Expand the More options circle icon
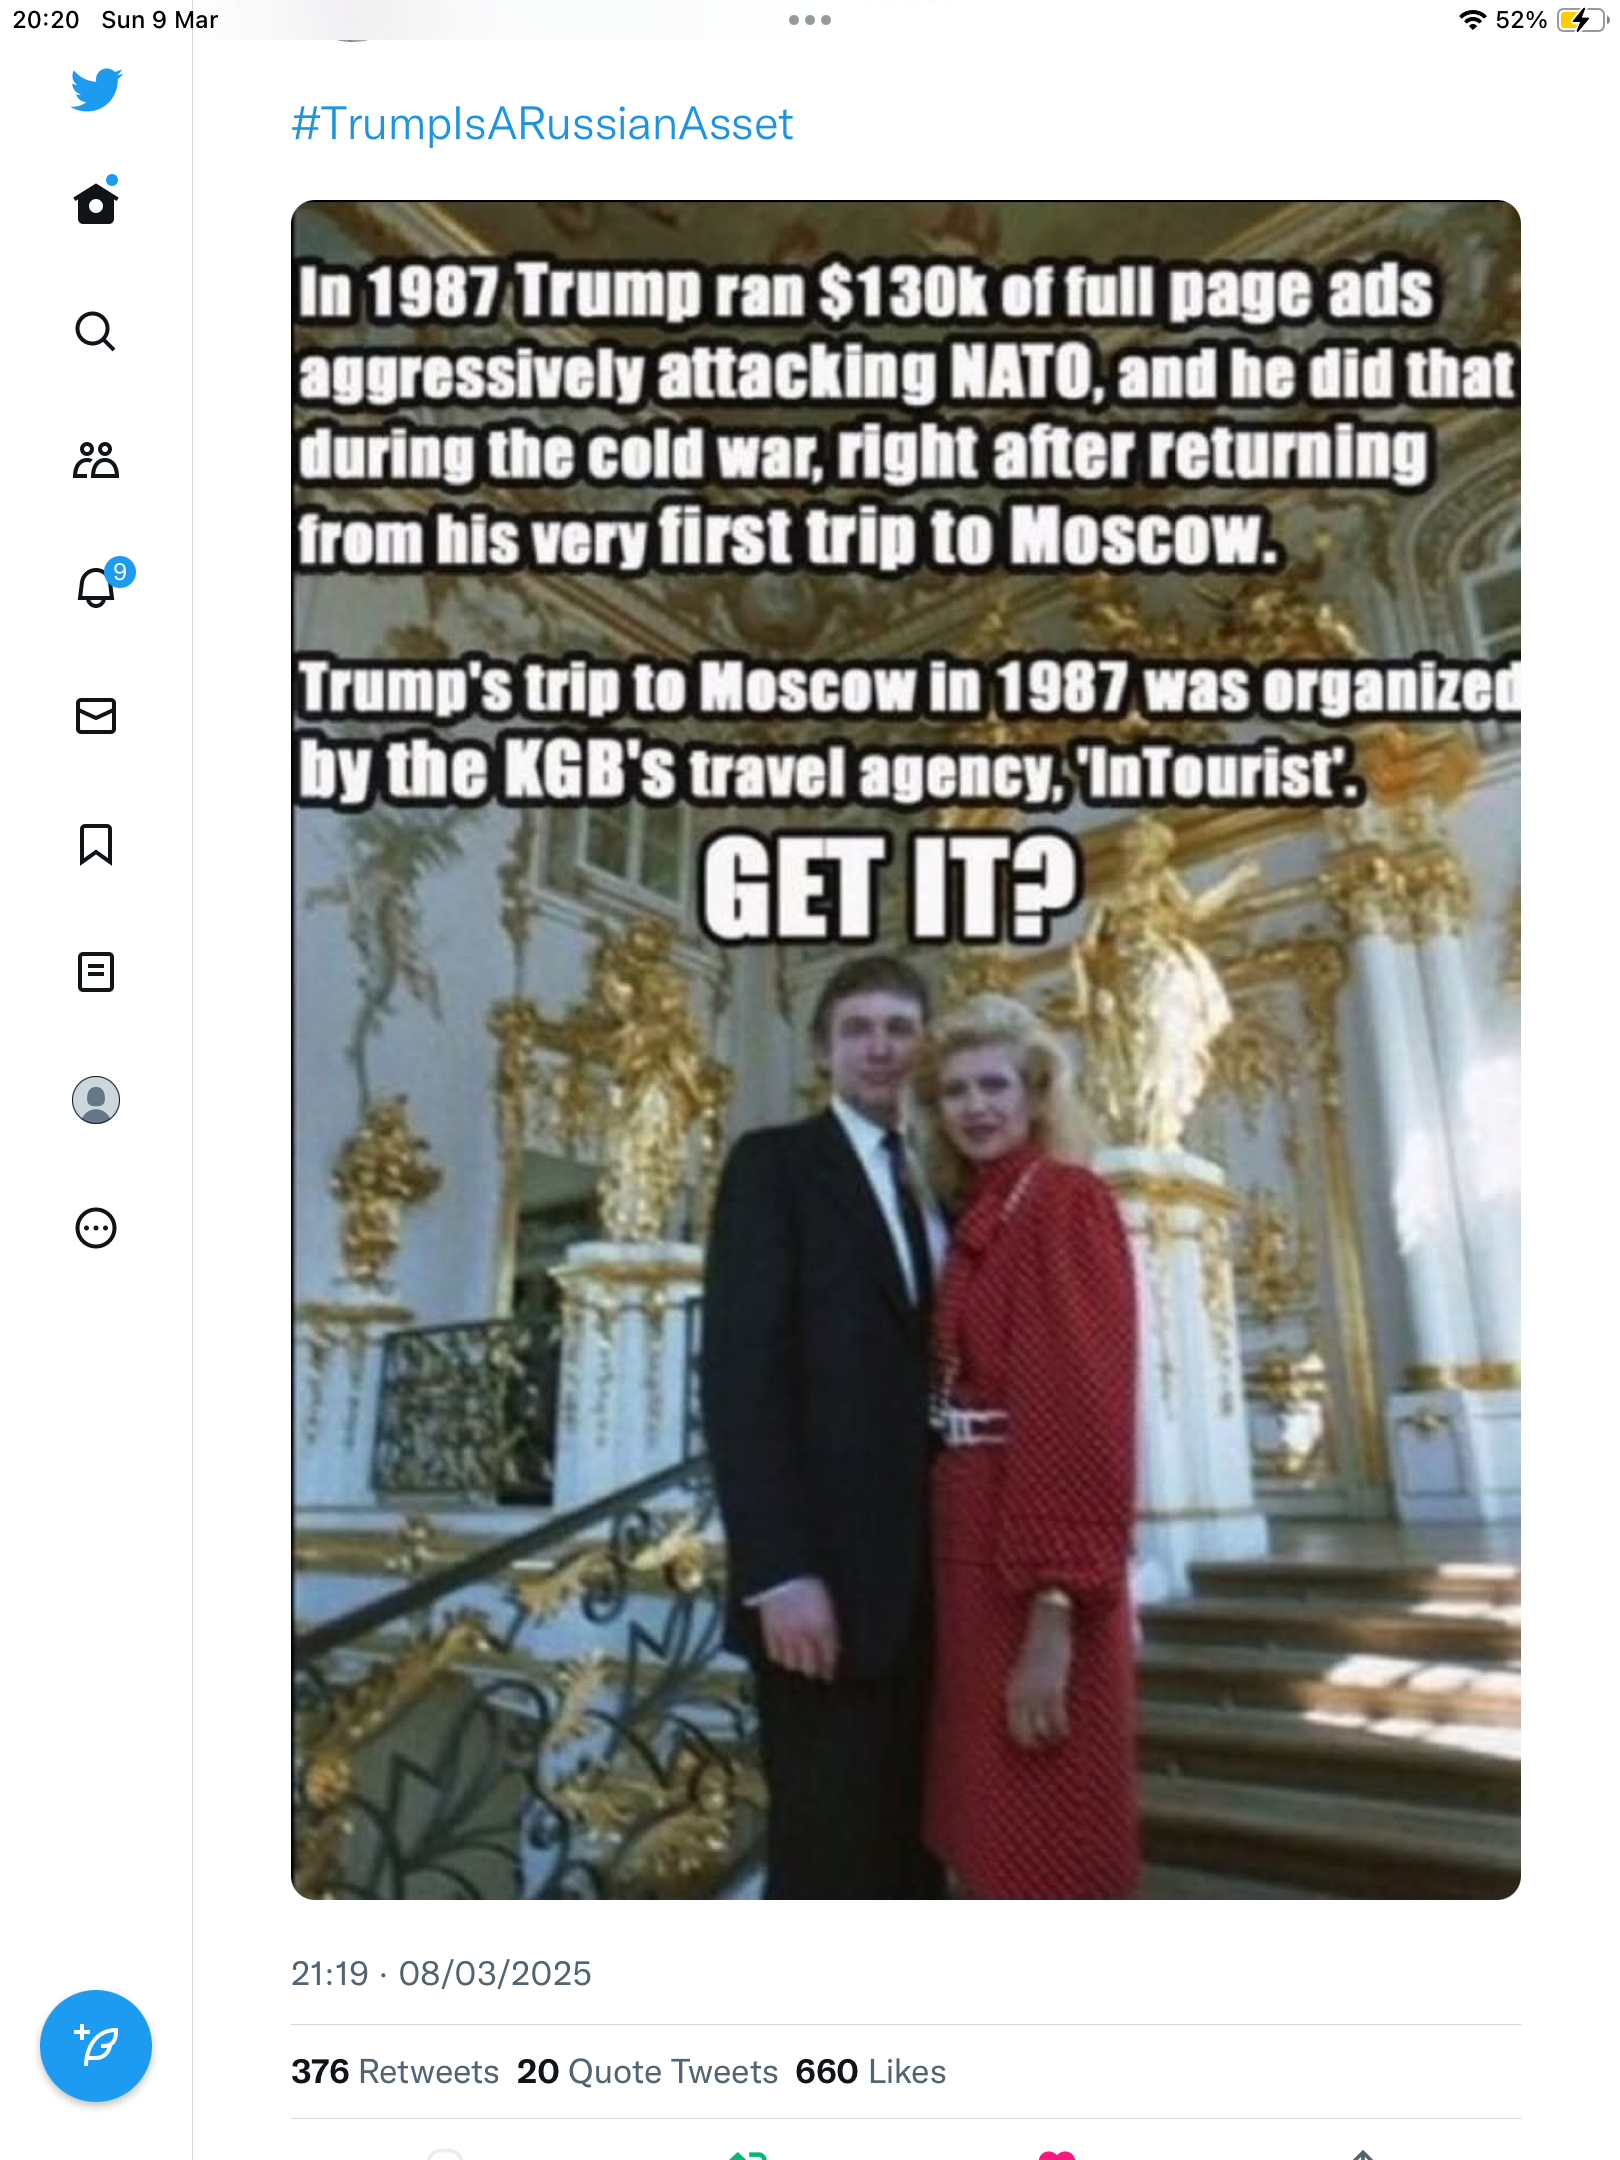 (96, 1228)
